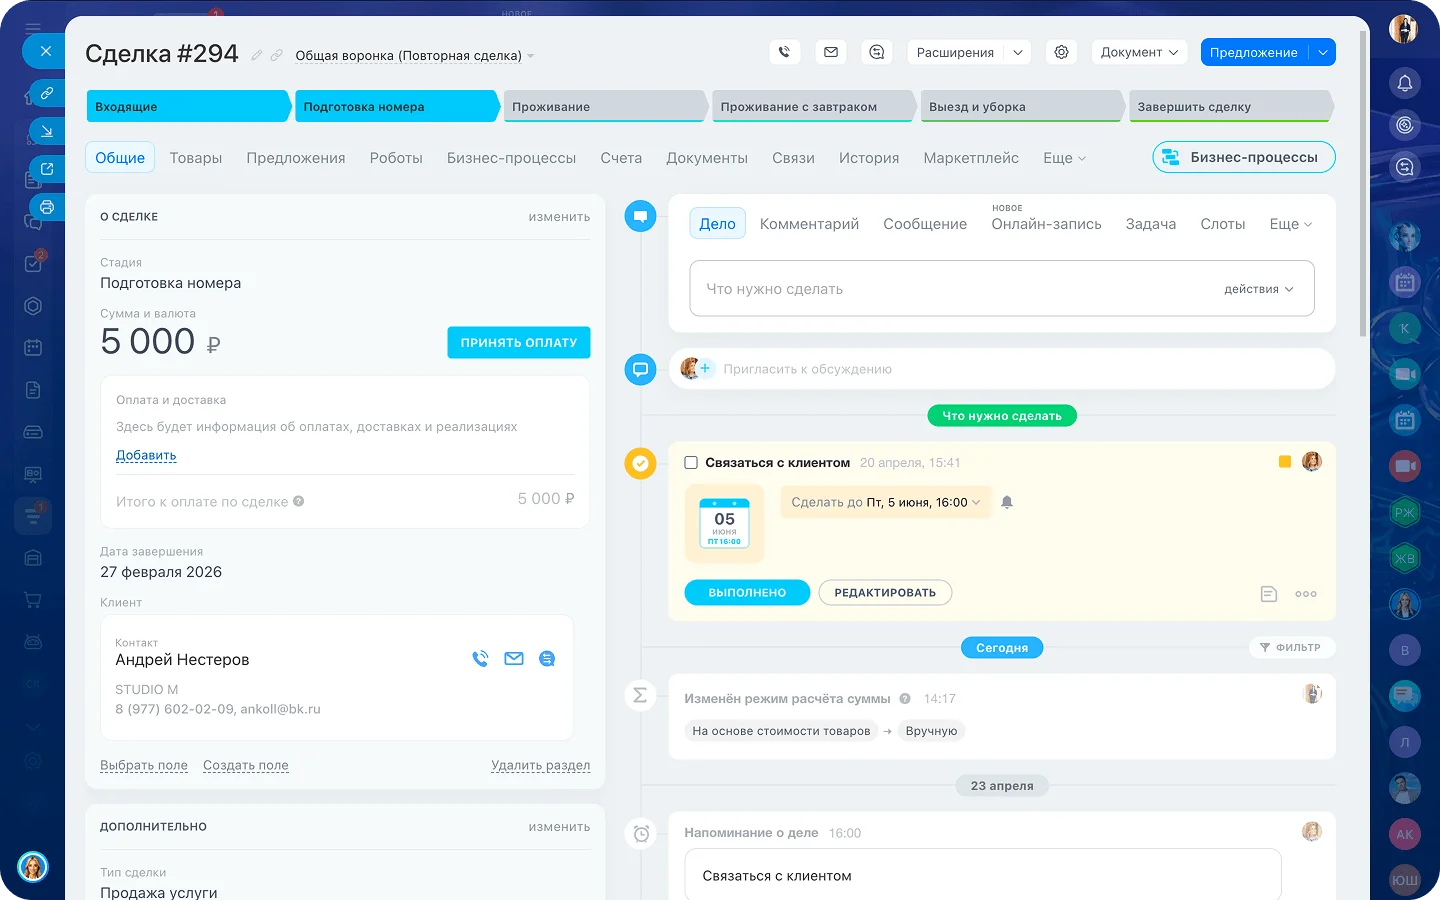1440x900 pixels.
Task: Check the Связаться с клиентом checkbox
Action: [x=691, y=463]
